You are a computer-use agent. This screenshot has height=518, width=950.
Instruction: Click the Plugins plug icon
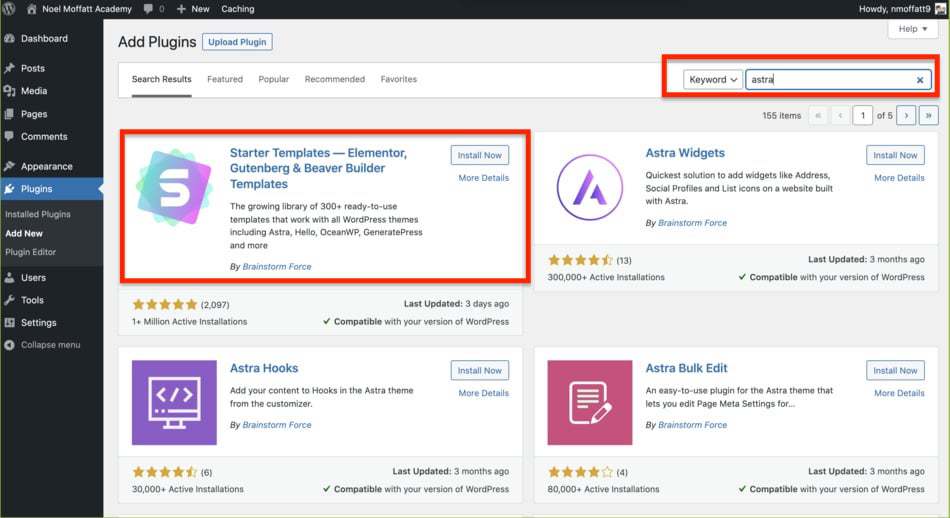(9, 189)
